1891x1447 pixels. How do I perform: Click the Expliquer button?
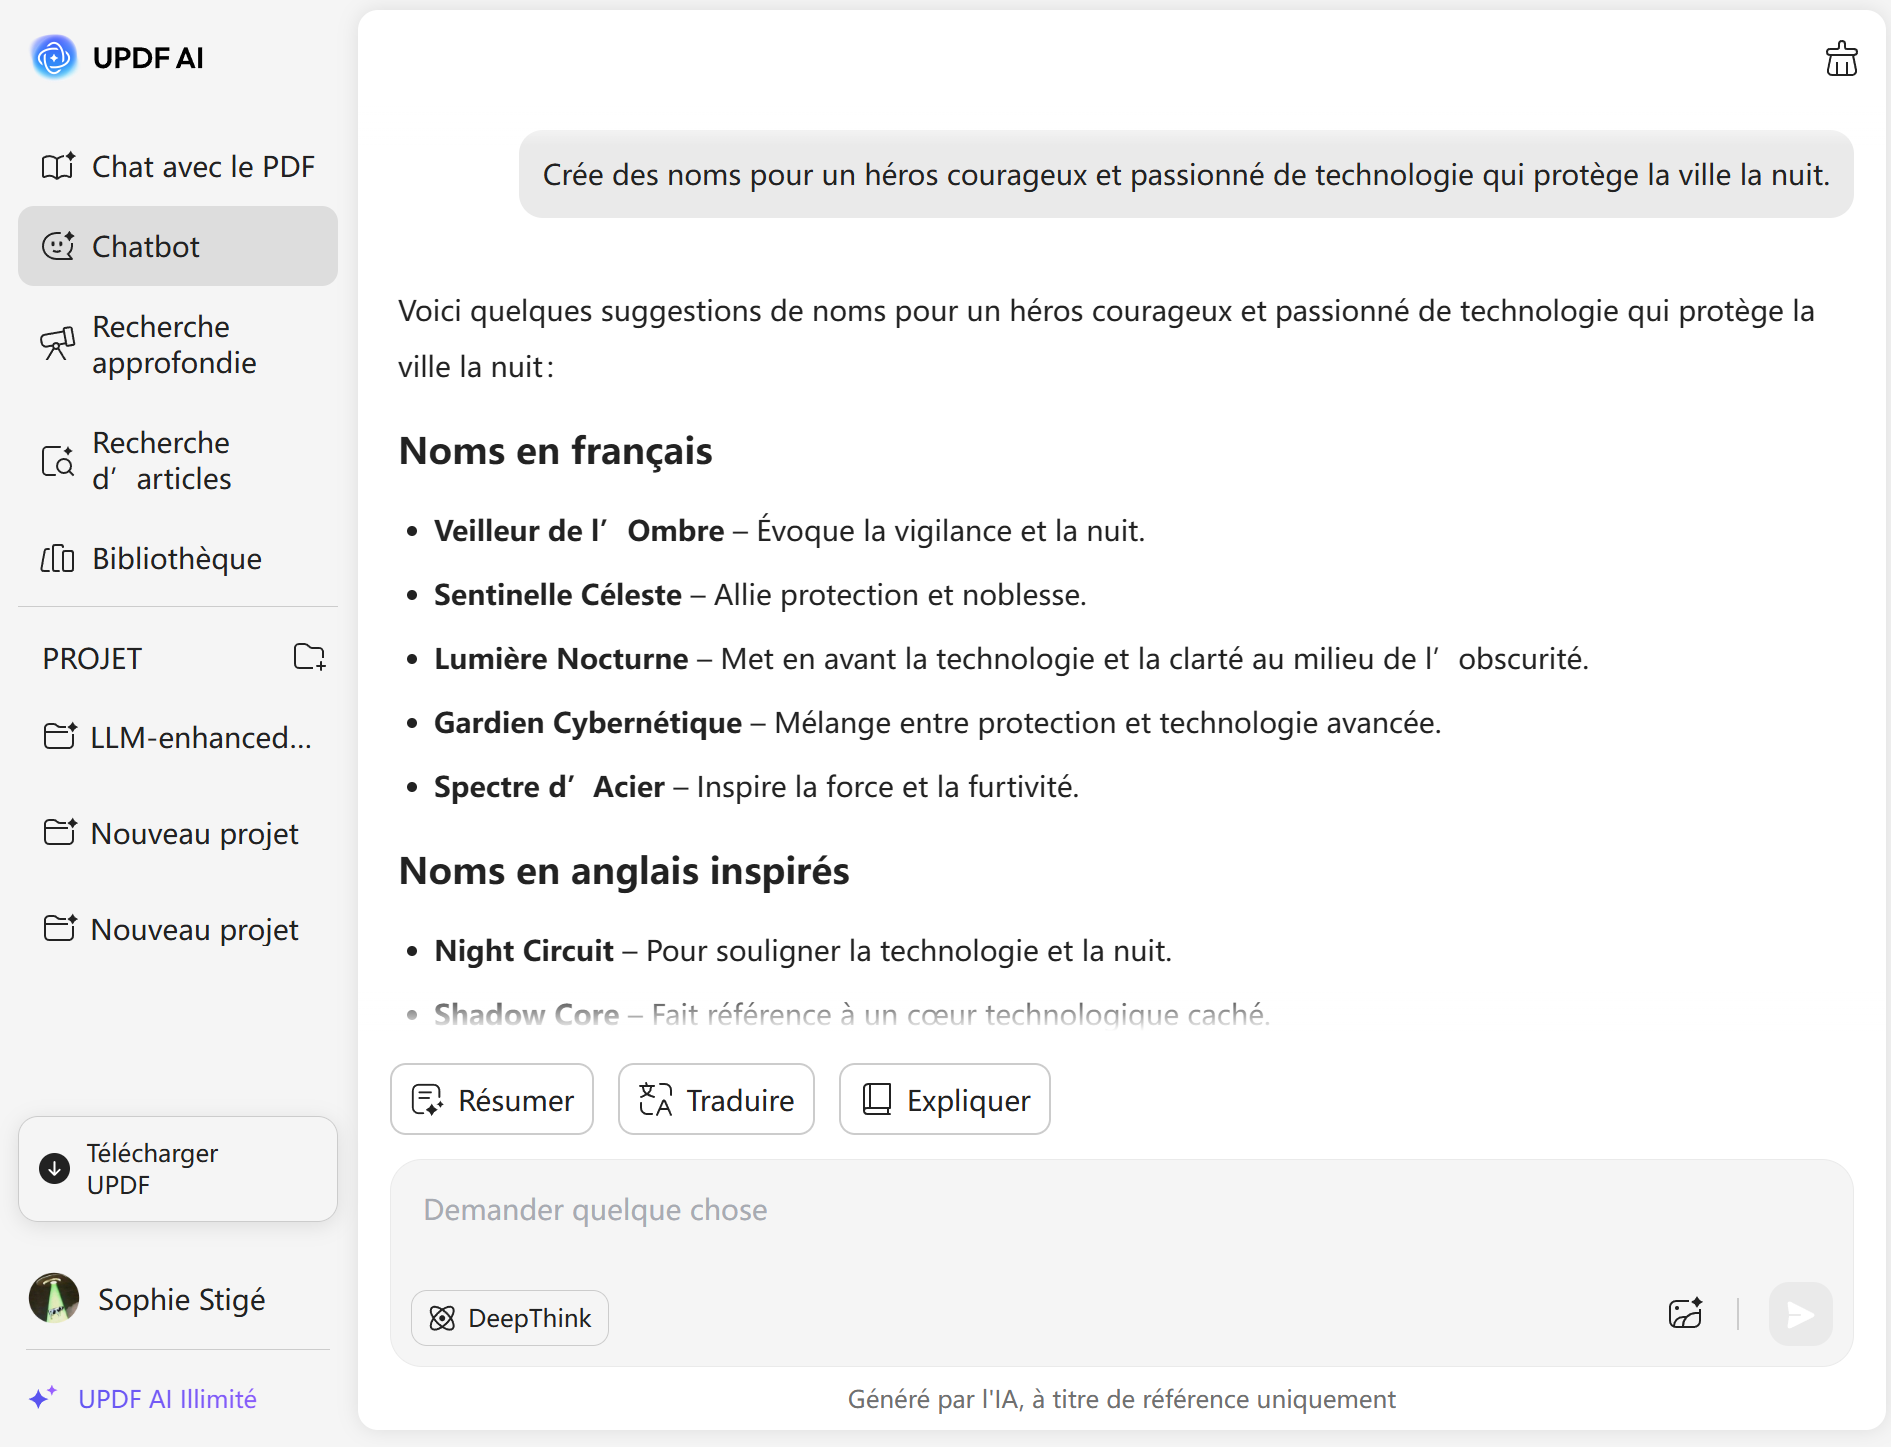click(x=944, y=1099)
